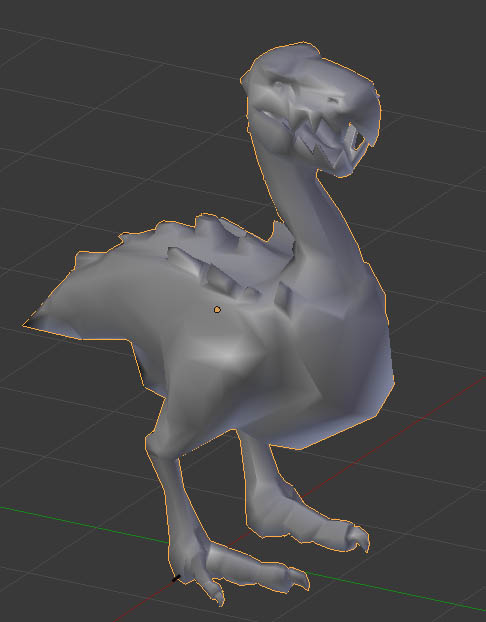Click the orange object origin dot

tap(217, 309)
